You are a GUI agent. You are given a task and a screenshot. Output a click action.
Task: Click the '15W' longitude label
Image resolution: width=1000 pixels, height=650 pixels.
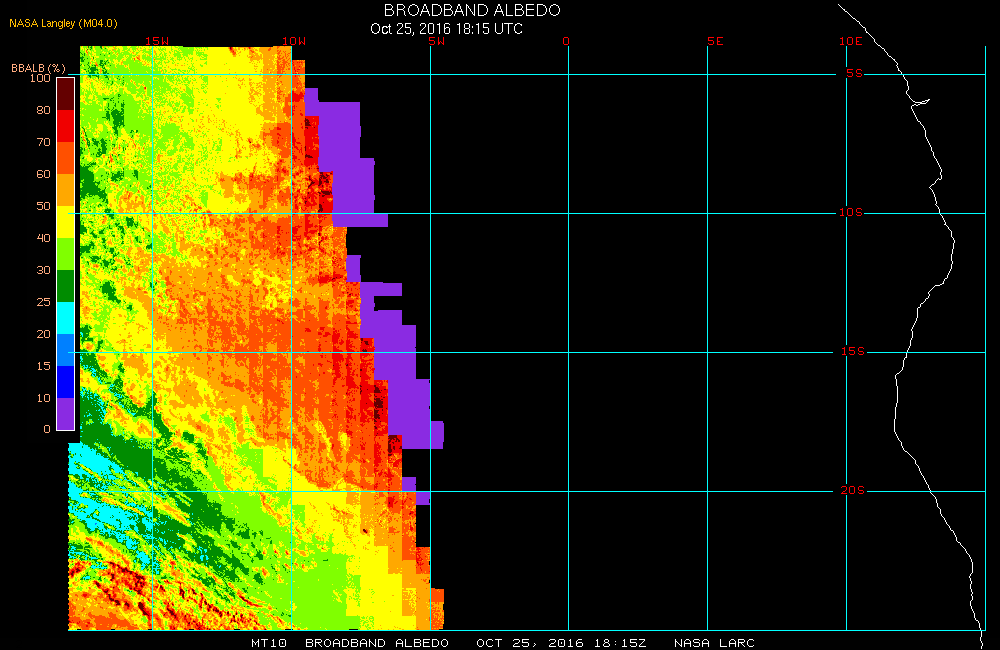coord(156,41)
